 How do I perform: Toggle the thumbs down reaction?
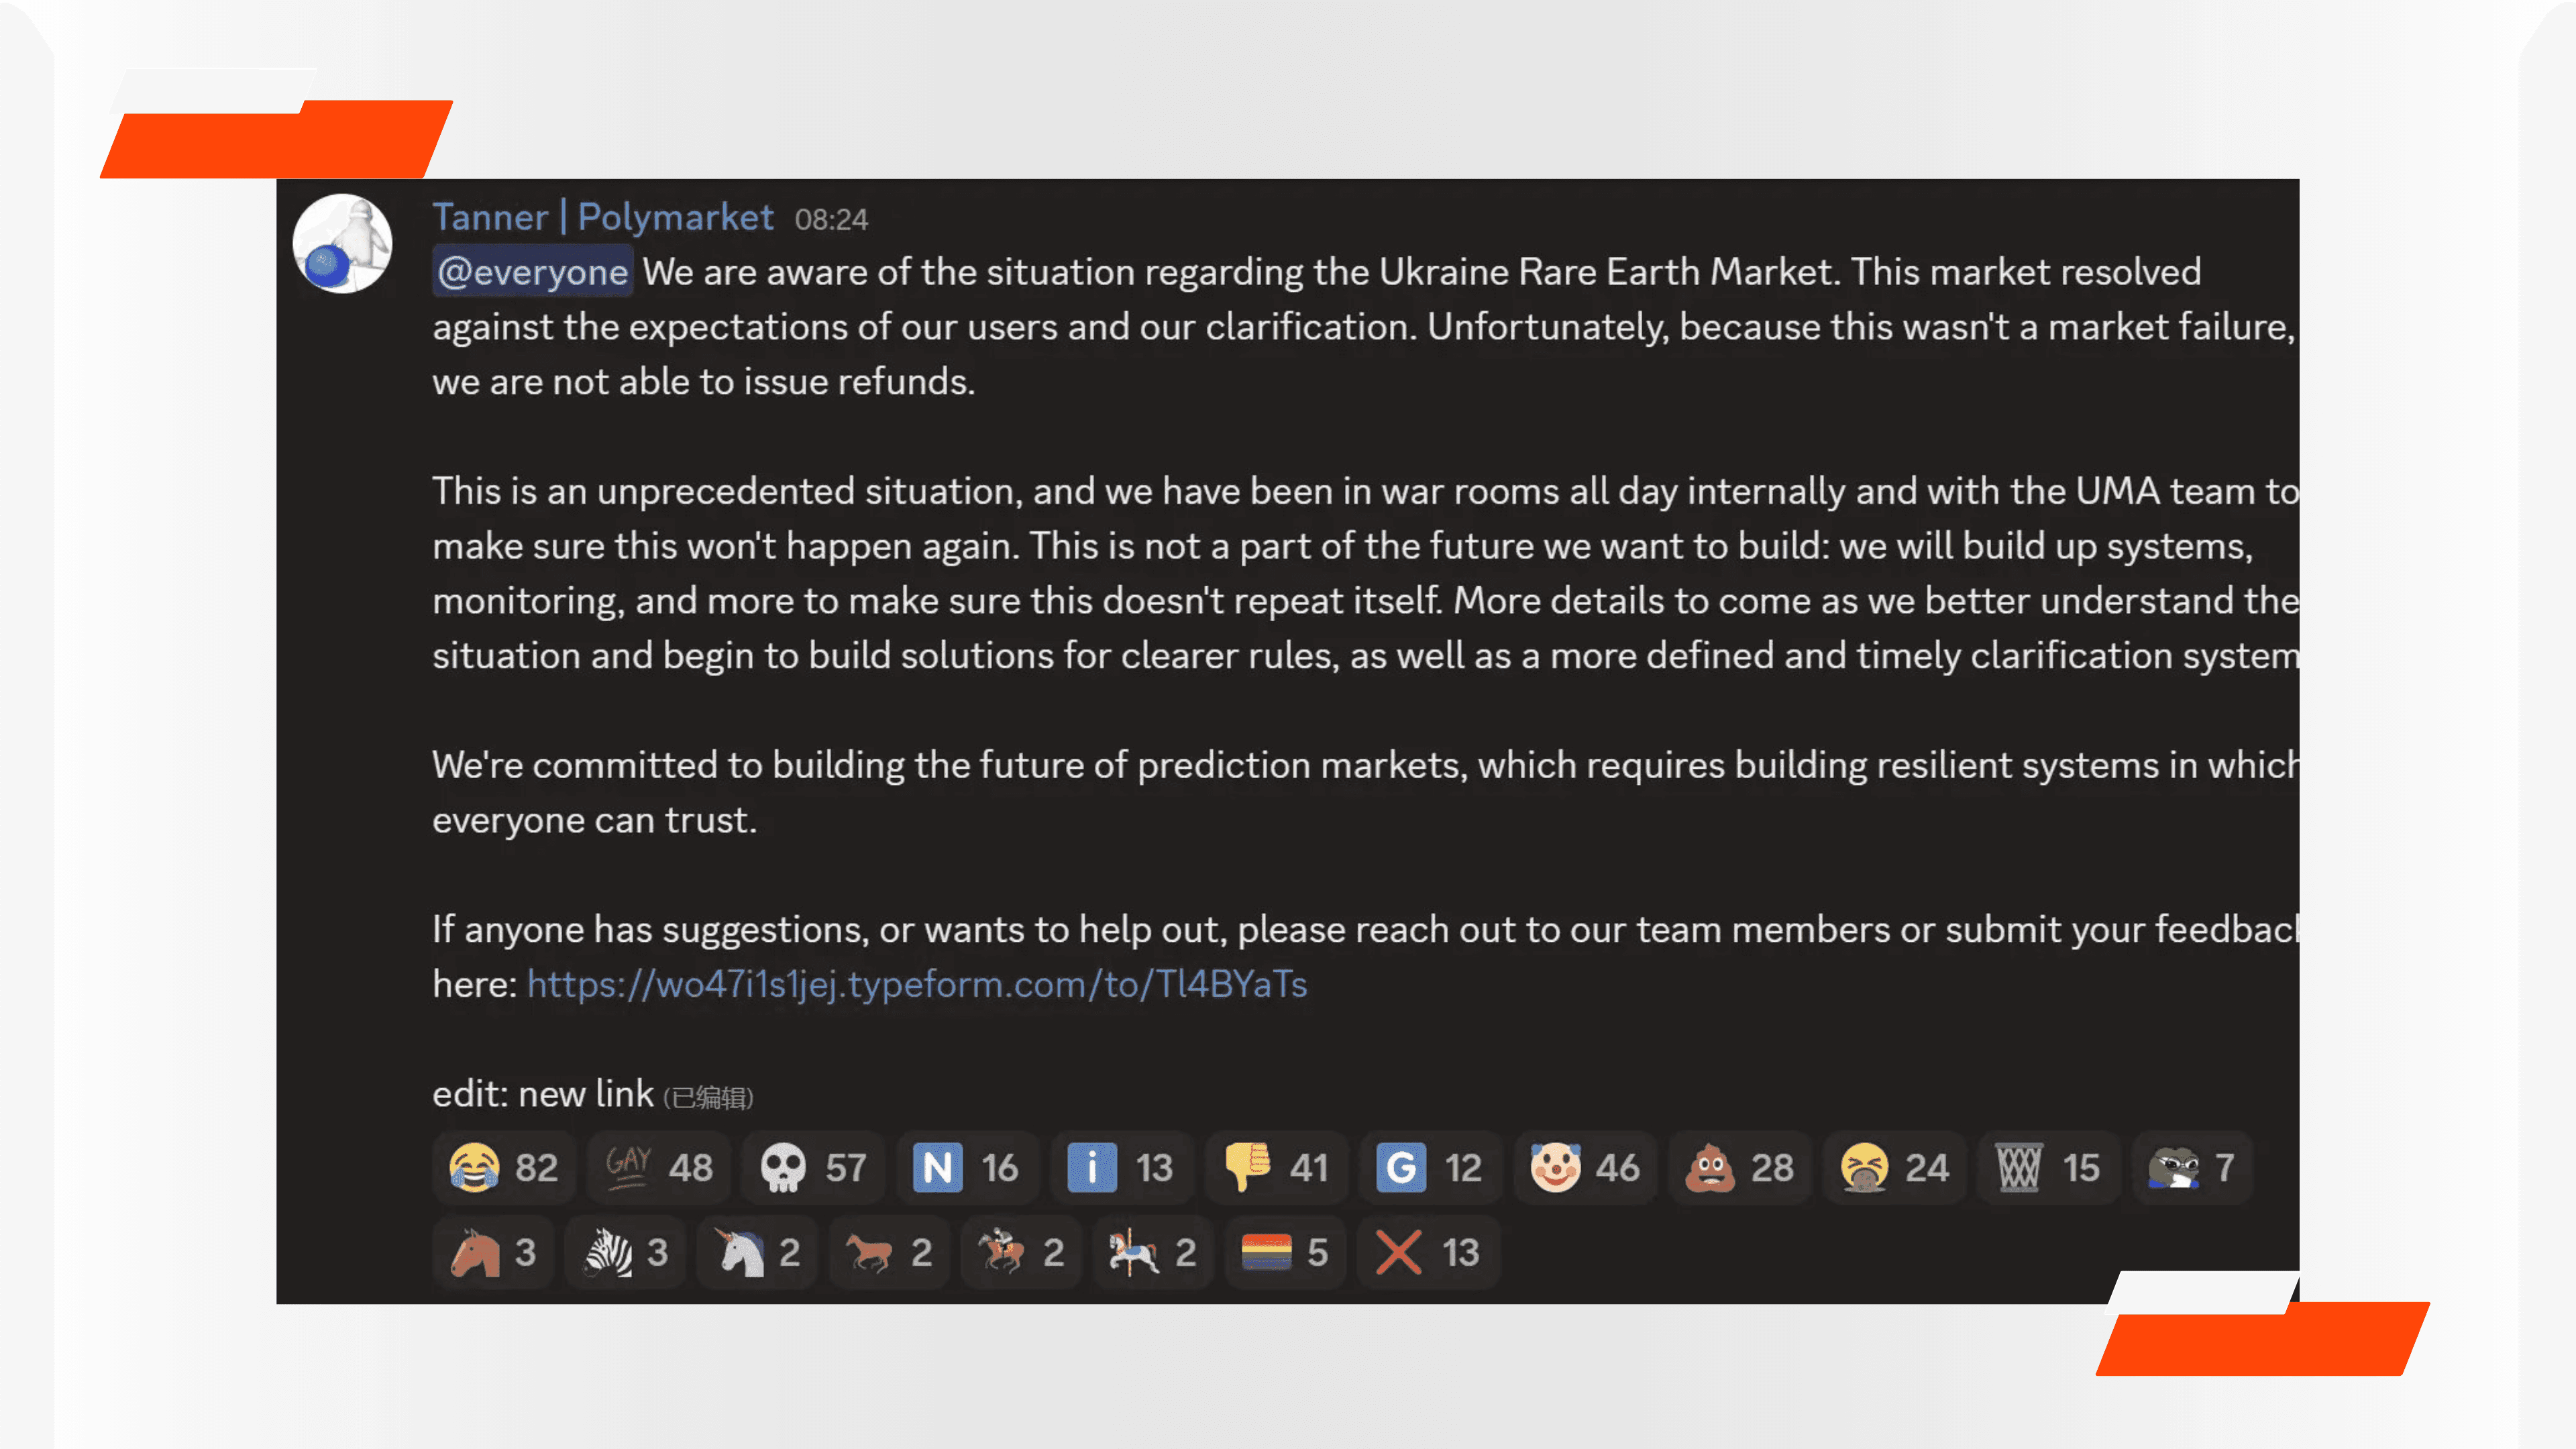[x=1276, y=1167]
